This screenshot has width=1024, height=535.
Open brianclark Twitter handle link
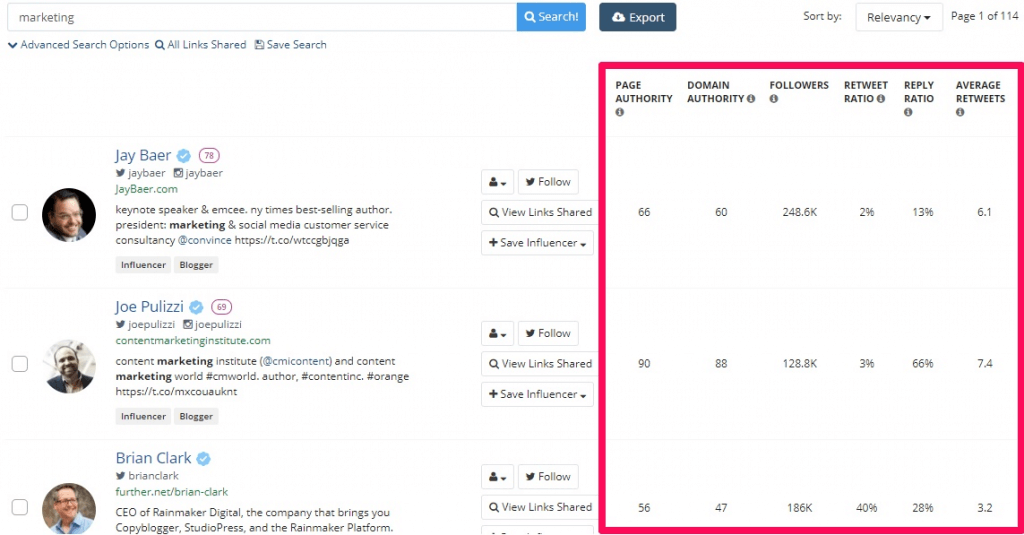point(147,476)
